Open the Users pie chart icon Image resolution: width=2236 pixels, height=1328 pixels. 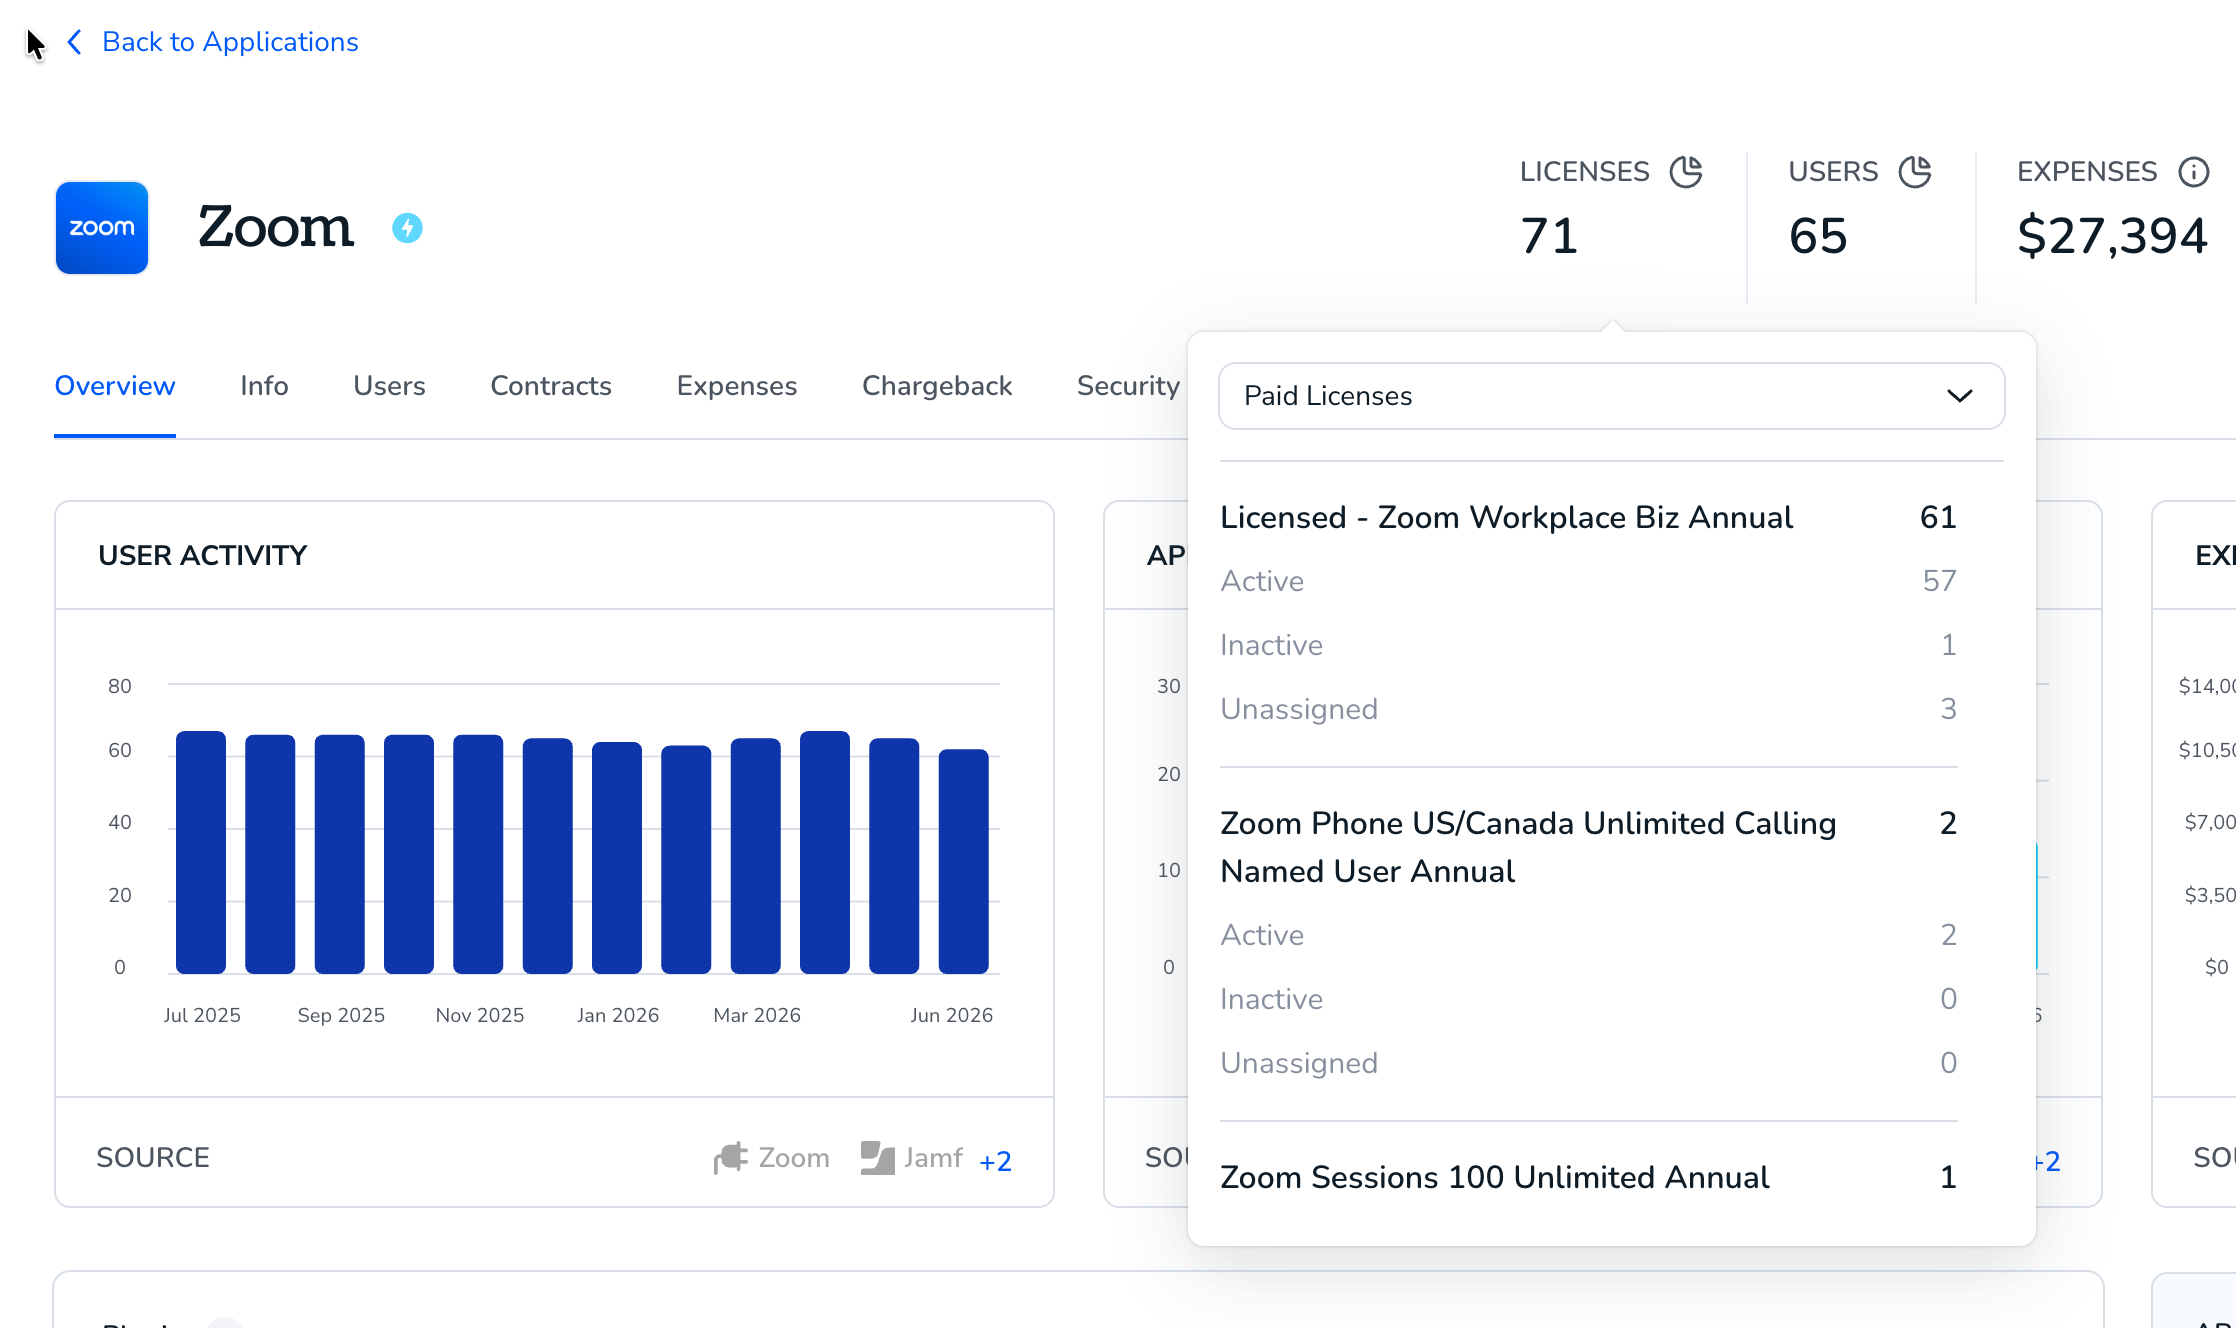1915,172
